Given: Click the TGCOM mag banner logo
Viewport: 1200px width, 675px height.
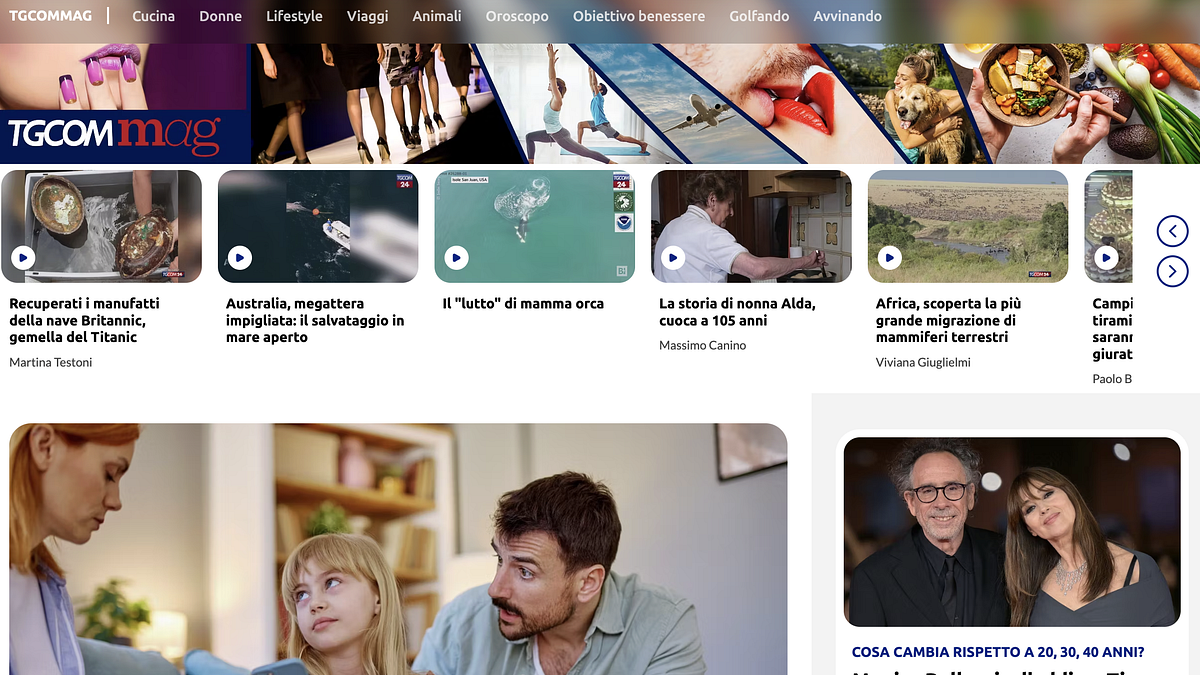Looking at the screenshot, I should tap(115, 133).
